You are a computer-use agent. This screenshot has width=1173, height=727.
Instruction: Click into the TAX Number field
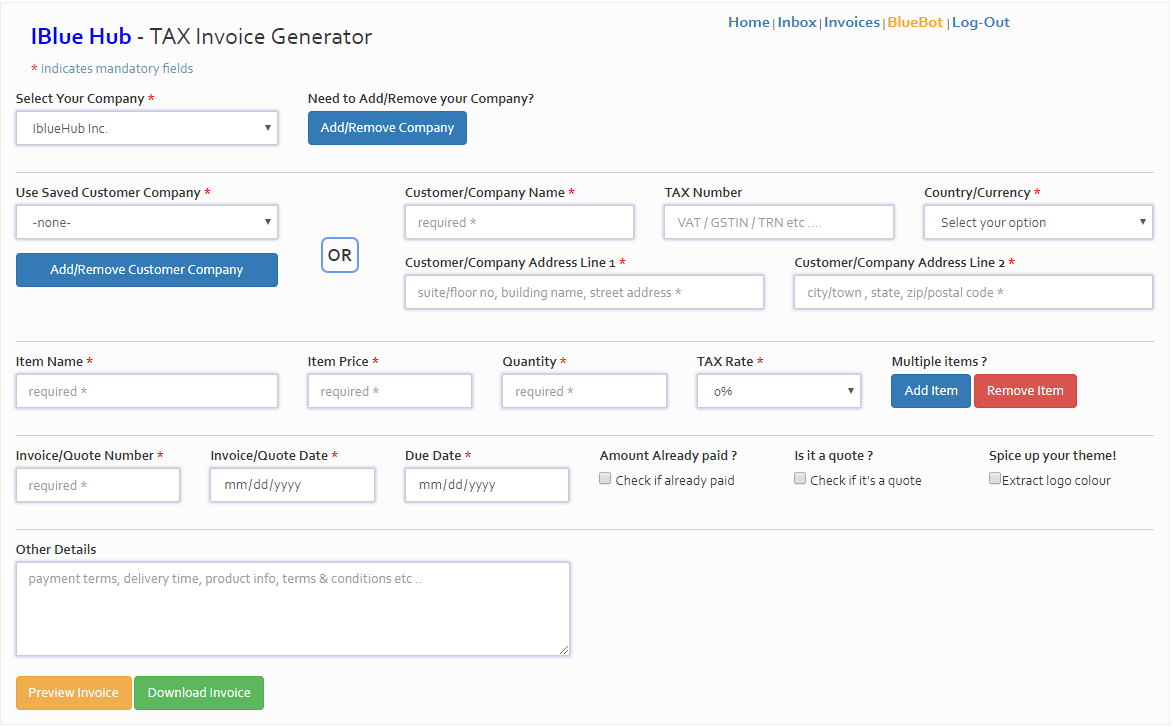pyautogui.click(x=778, y=222)
